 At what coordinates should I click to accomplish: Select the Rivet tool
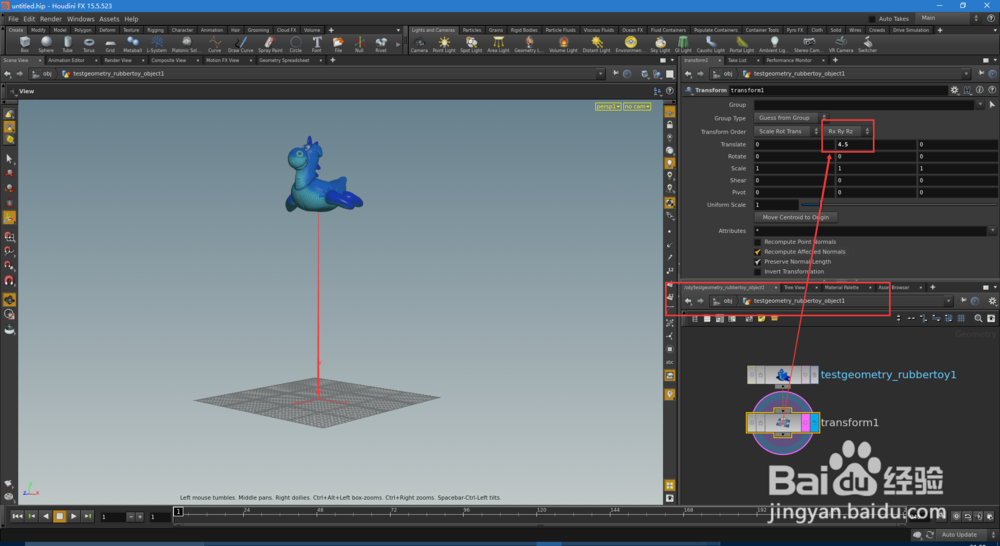tap(381, 45)
